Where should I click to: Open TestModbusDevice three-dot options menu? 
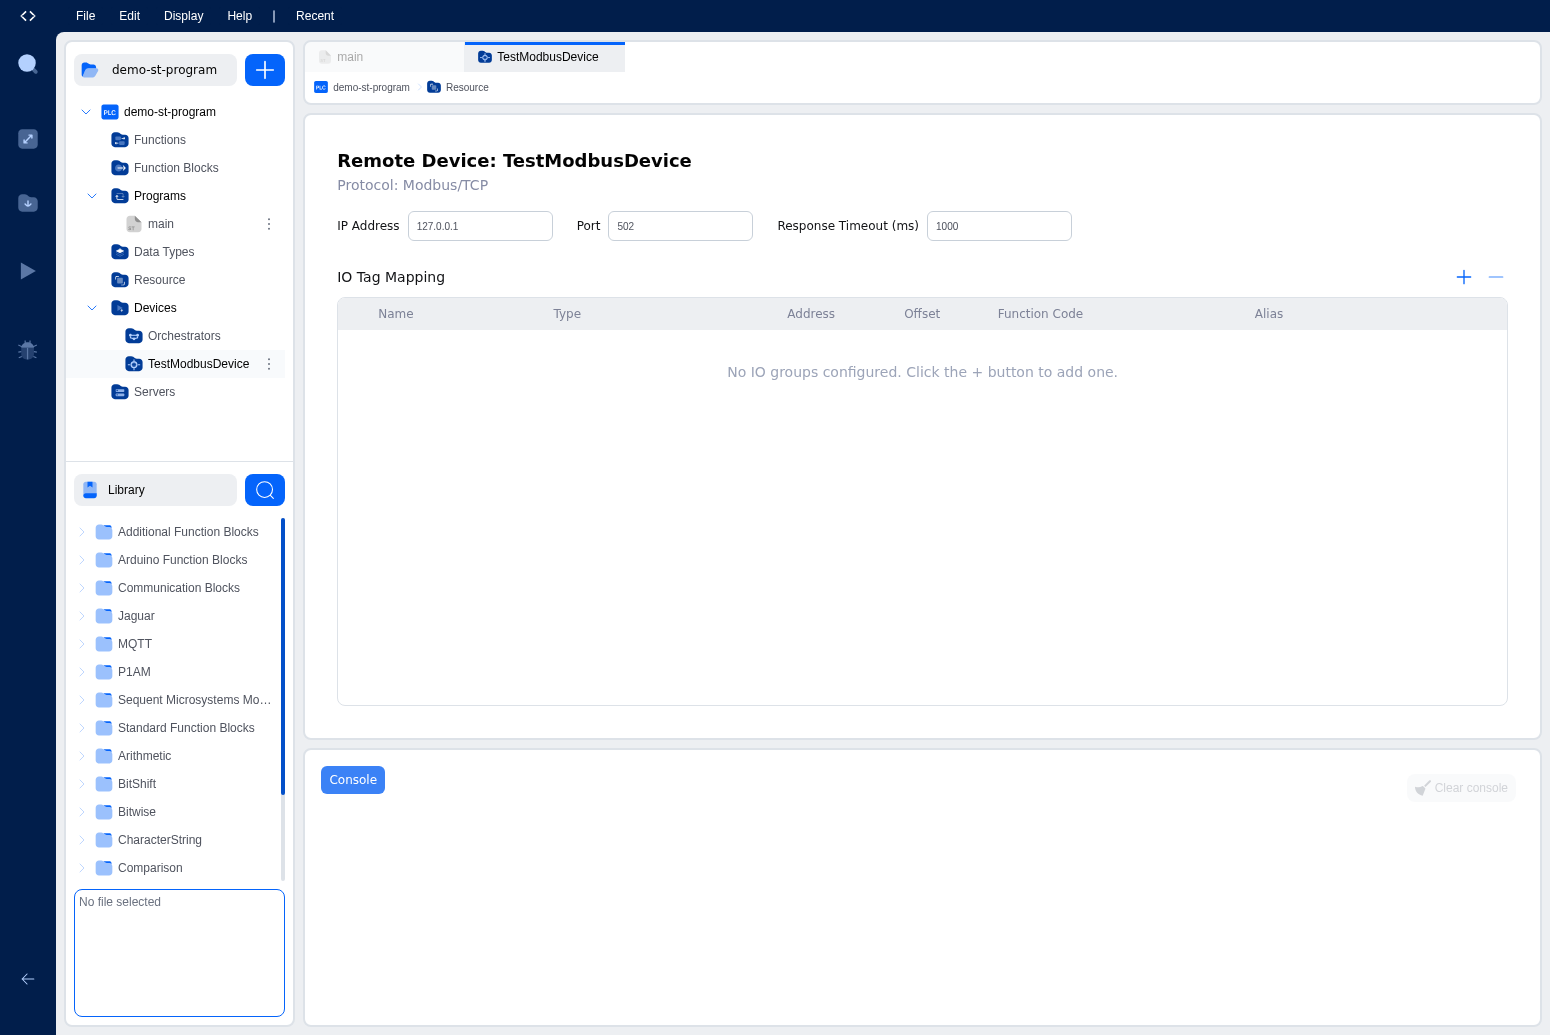coord(269,364)
